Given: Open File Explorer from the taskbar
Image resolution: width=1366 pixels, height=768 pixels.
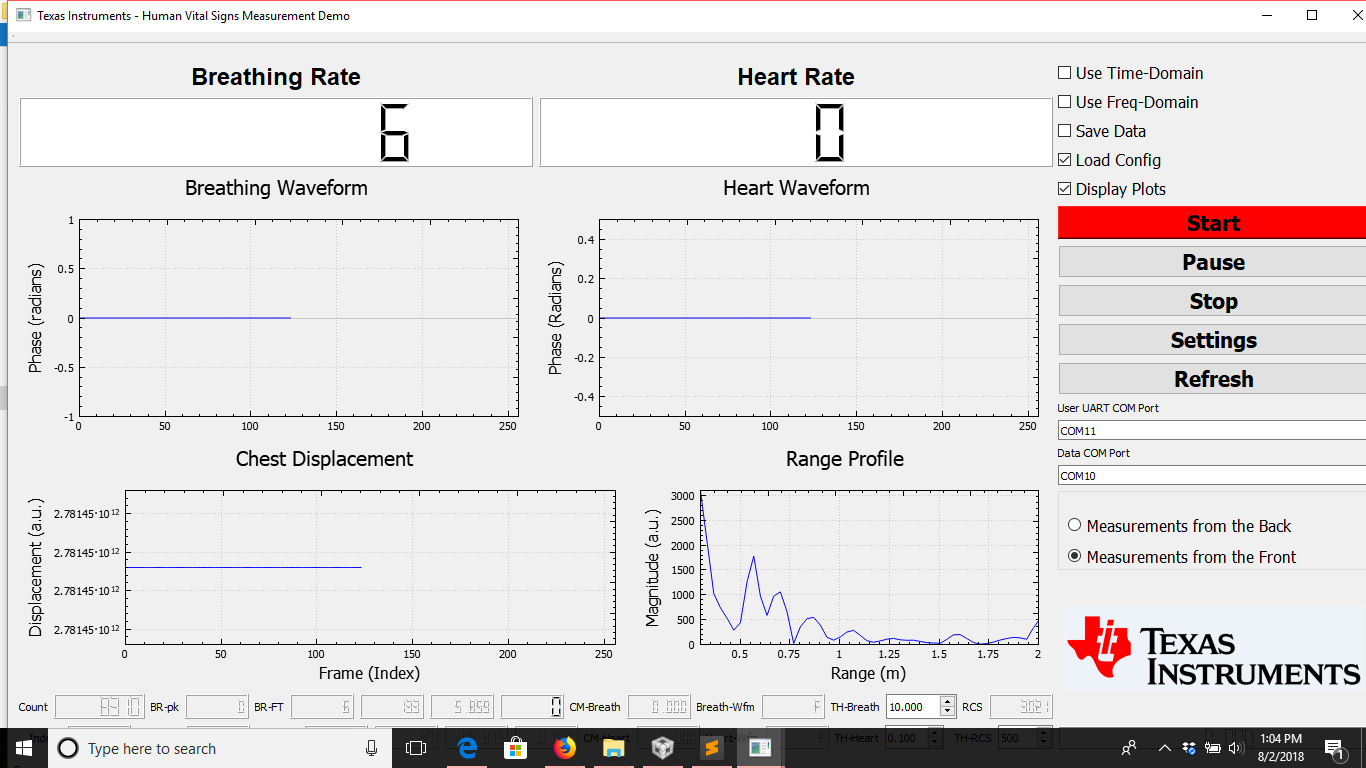Looking at the screenshot, I should [x=613, y=748].
